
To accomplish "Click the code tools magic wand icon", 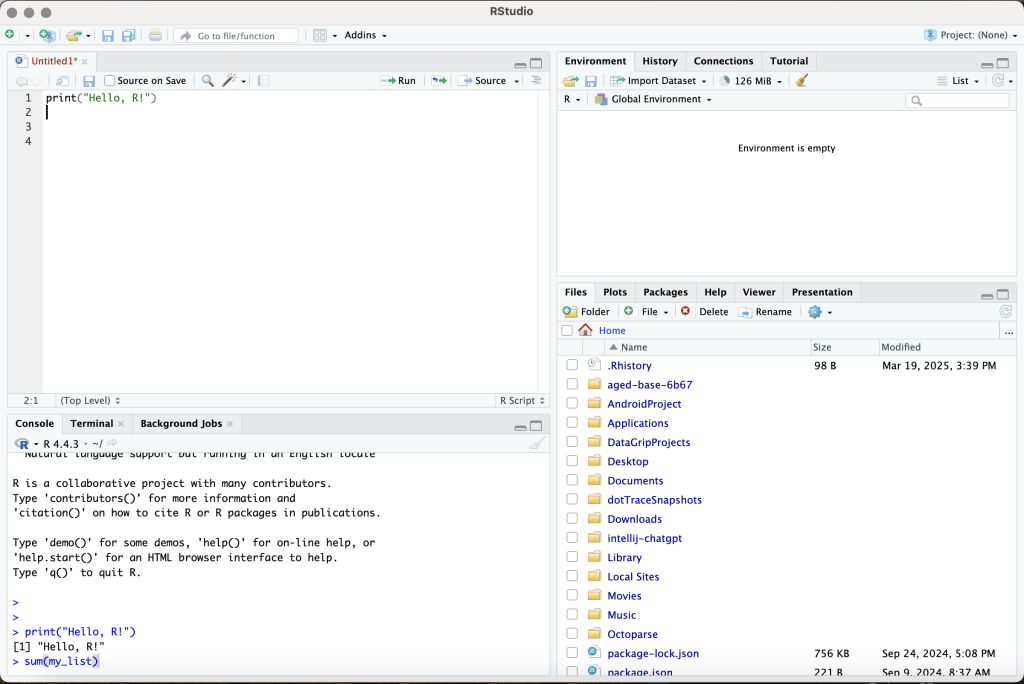I will coord(230,81).
